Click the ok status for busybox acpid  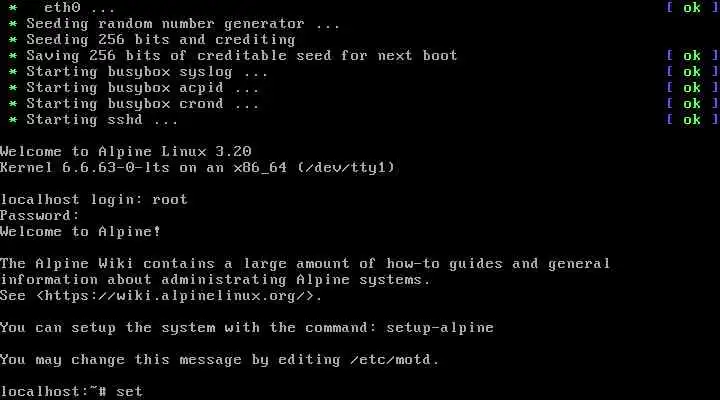[692, 88]
